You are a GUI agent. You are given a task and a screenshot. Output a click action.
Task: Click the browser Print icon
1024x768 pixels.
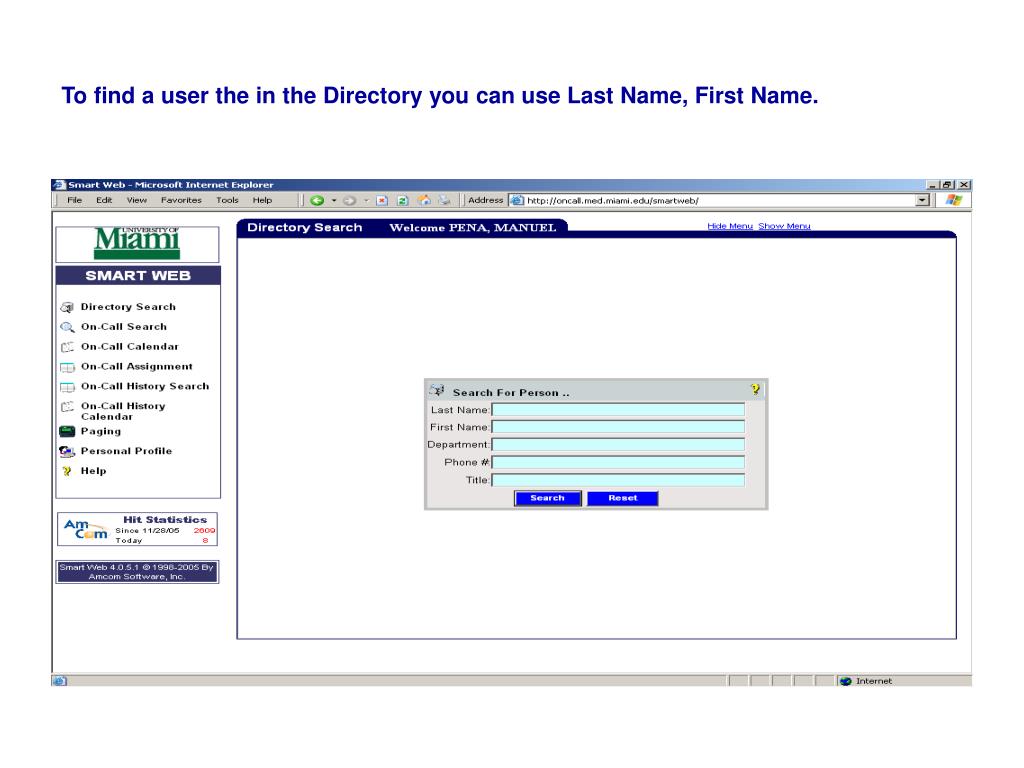click(444, 200)
